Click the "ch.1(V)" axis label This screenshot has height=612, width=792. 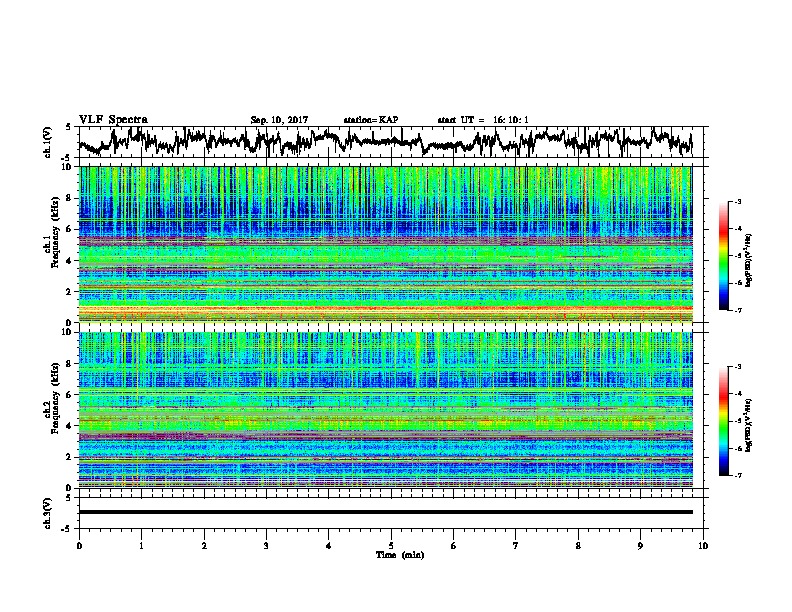(x=47, y=142)
